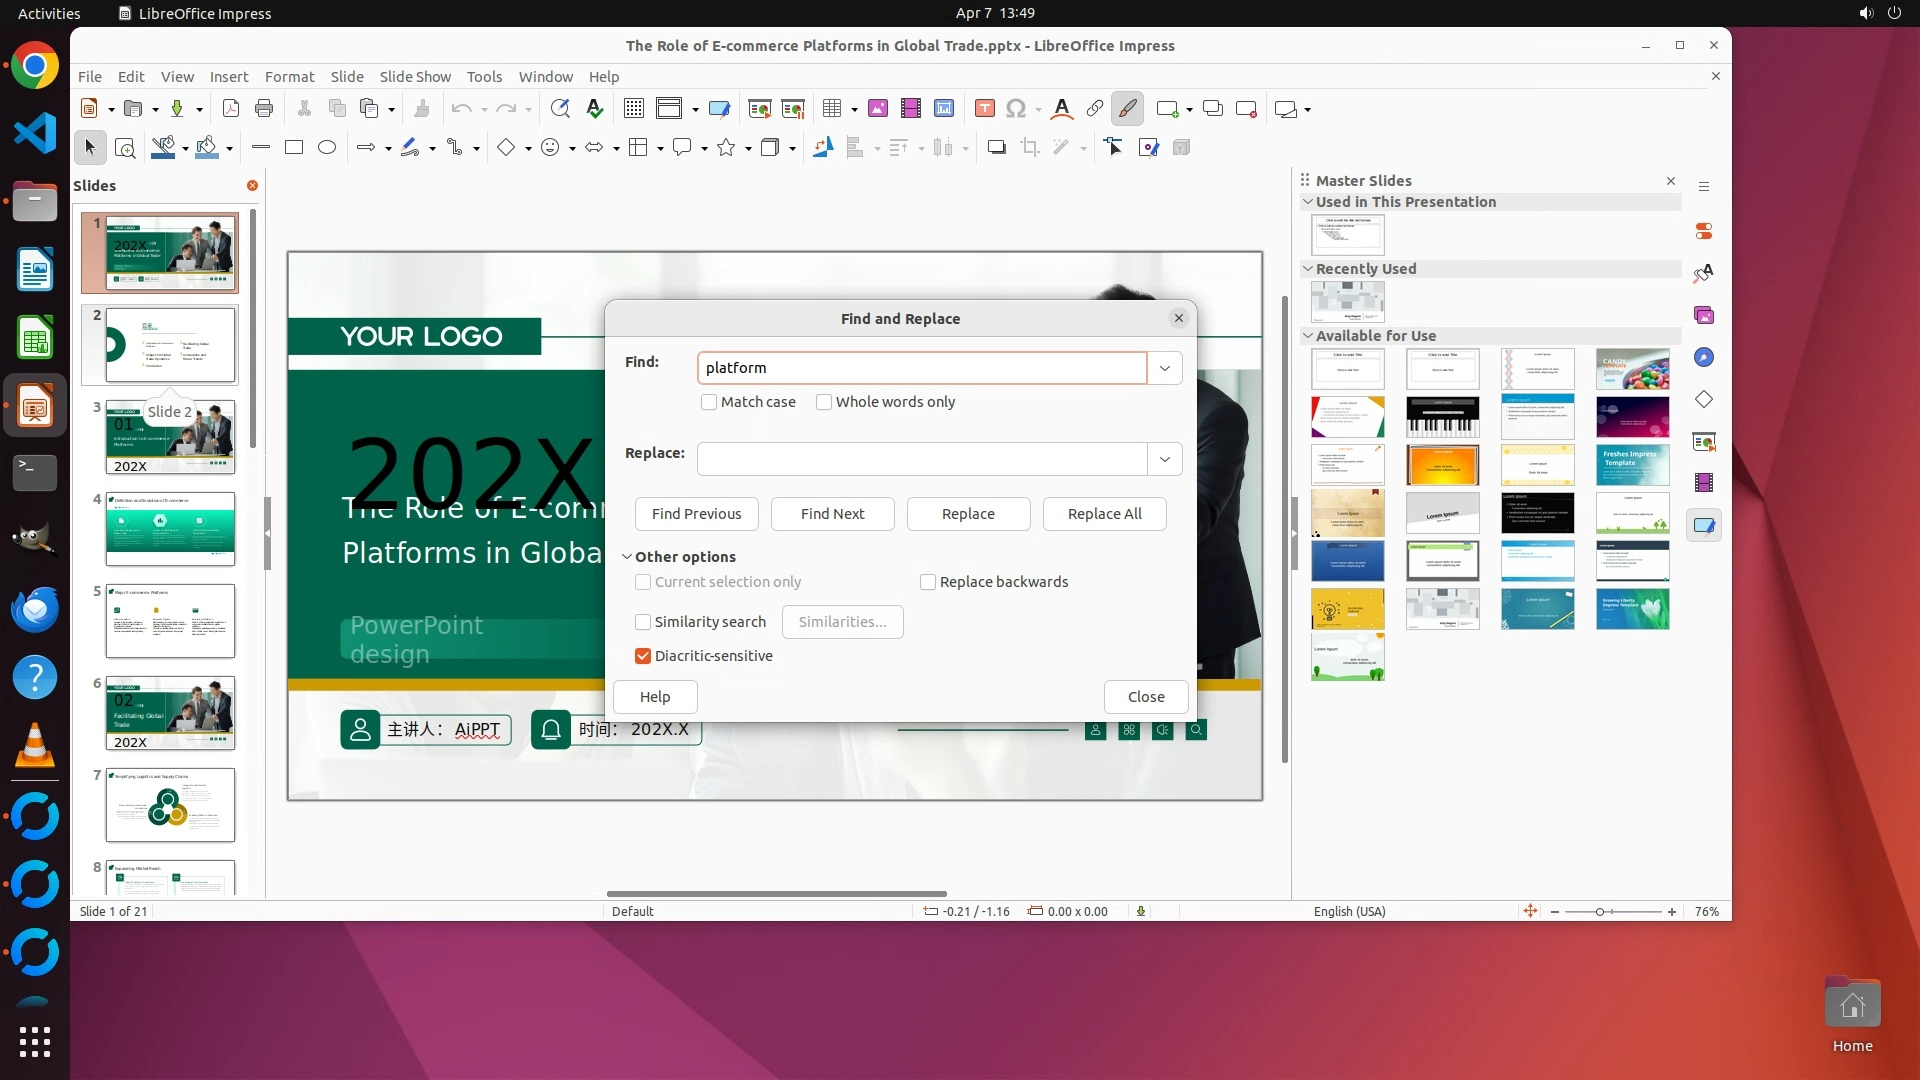Click the Insert Text Box icon
The height and width of the screenshot is (1080, 1920).
[984, 109]
